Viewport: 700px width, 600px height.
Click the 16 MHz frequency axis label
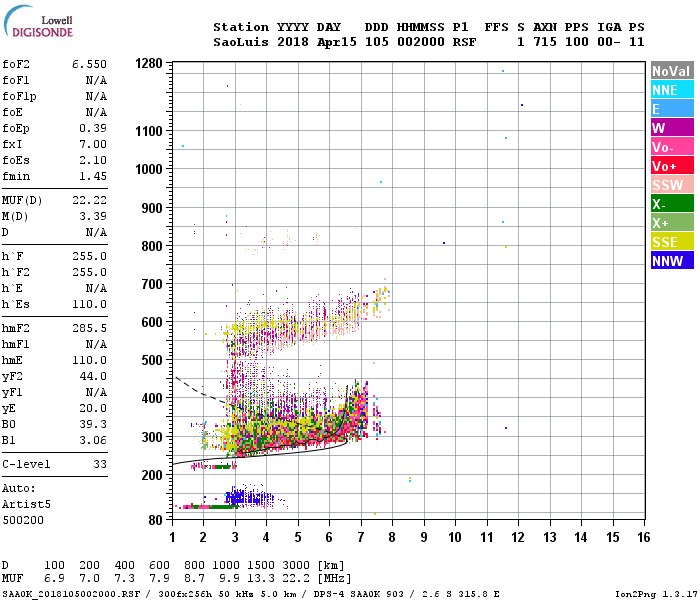(x=644, y=537)
